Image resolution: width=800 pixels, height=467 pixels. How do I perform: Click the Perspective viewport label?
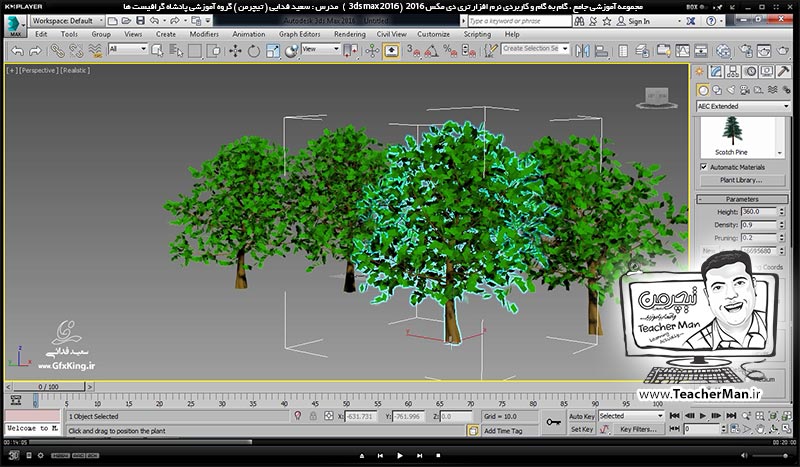pos(38,70)
